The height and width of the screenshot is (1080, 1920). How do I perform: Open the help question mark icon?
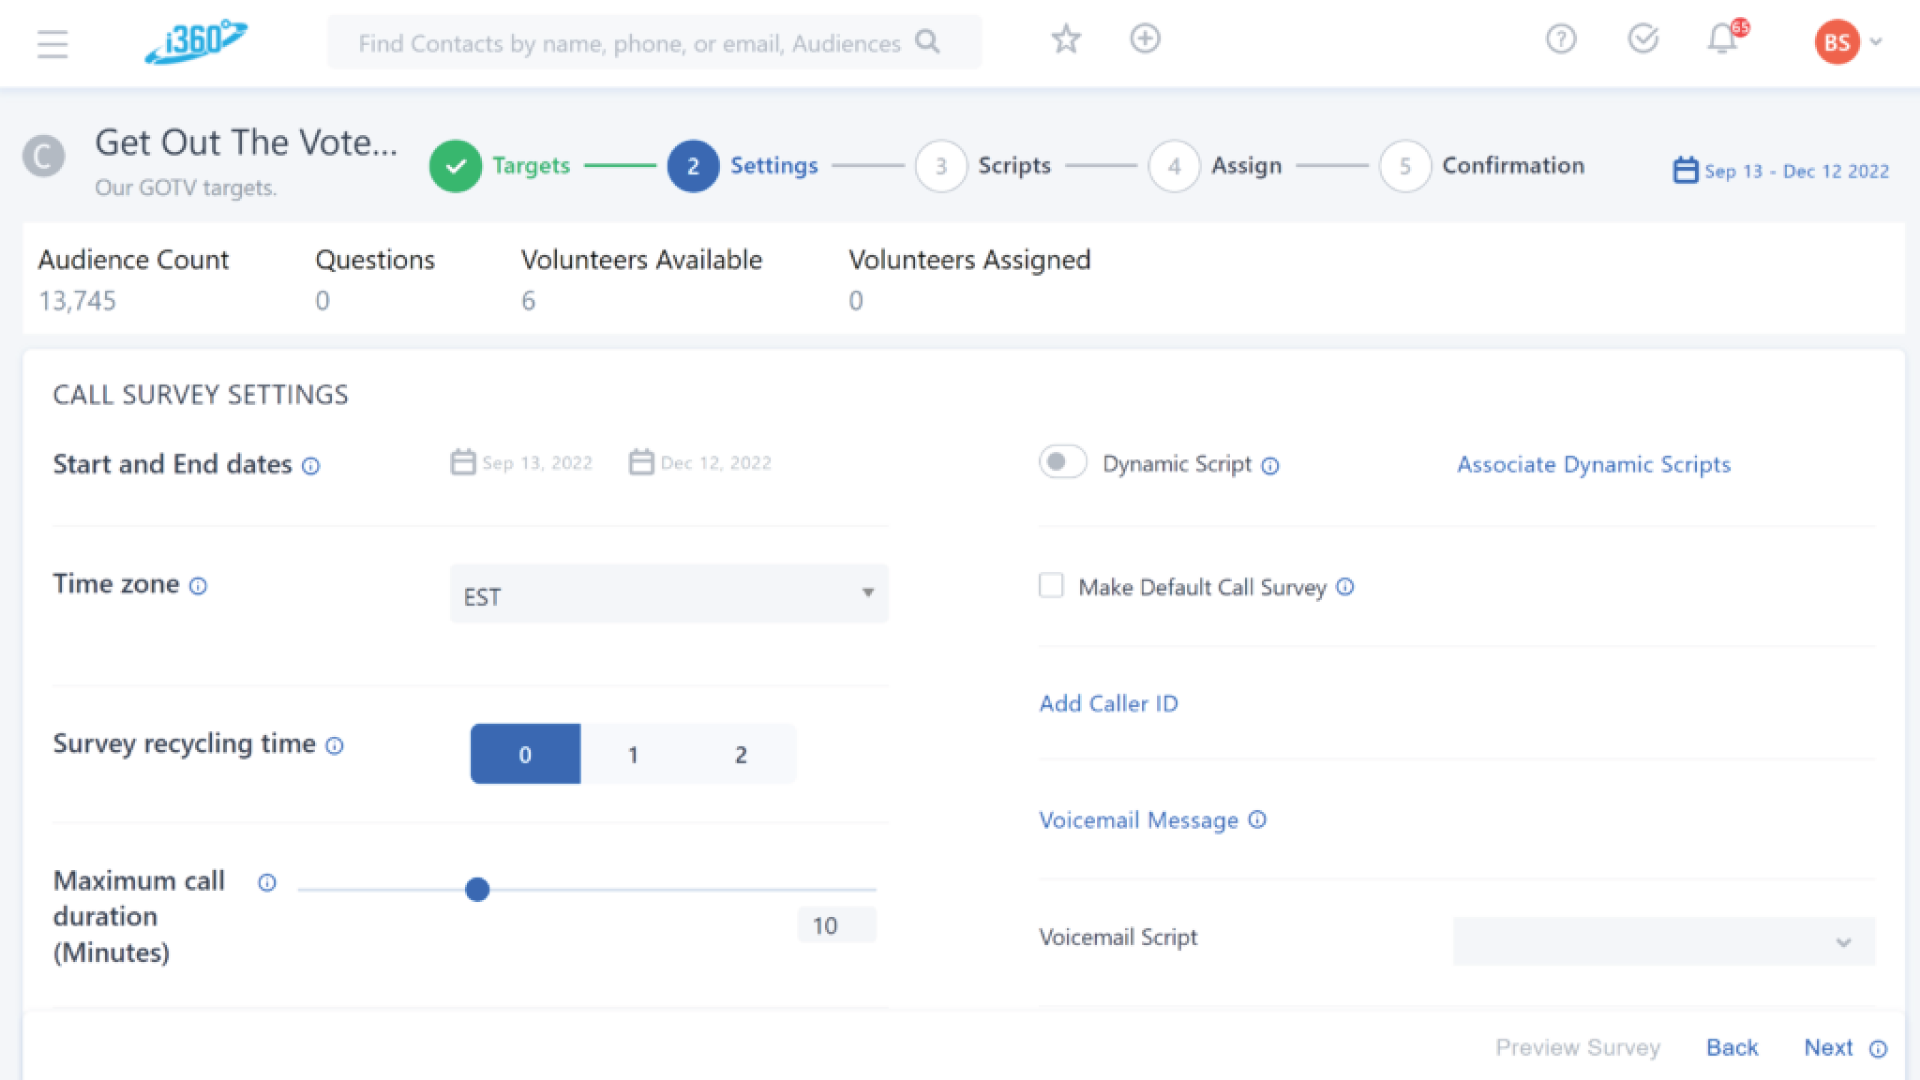coord(1561,39)
